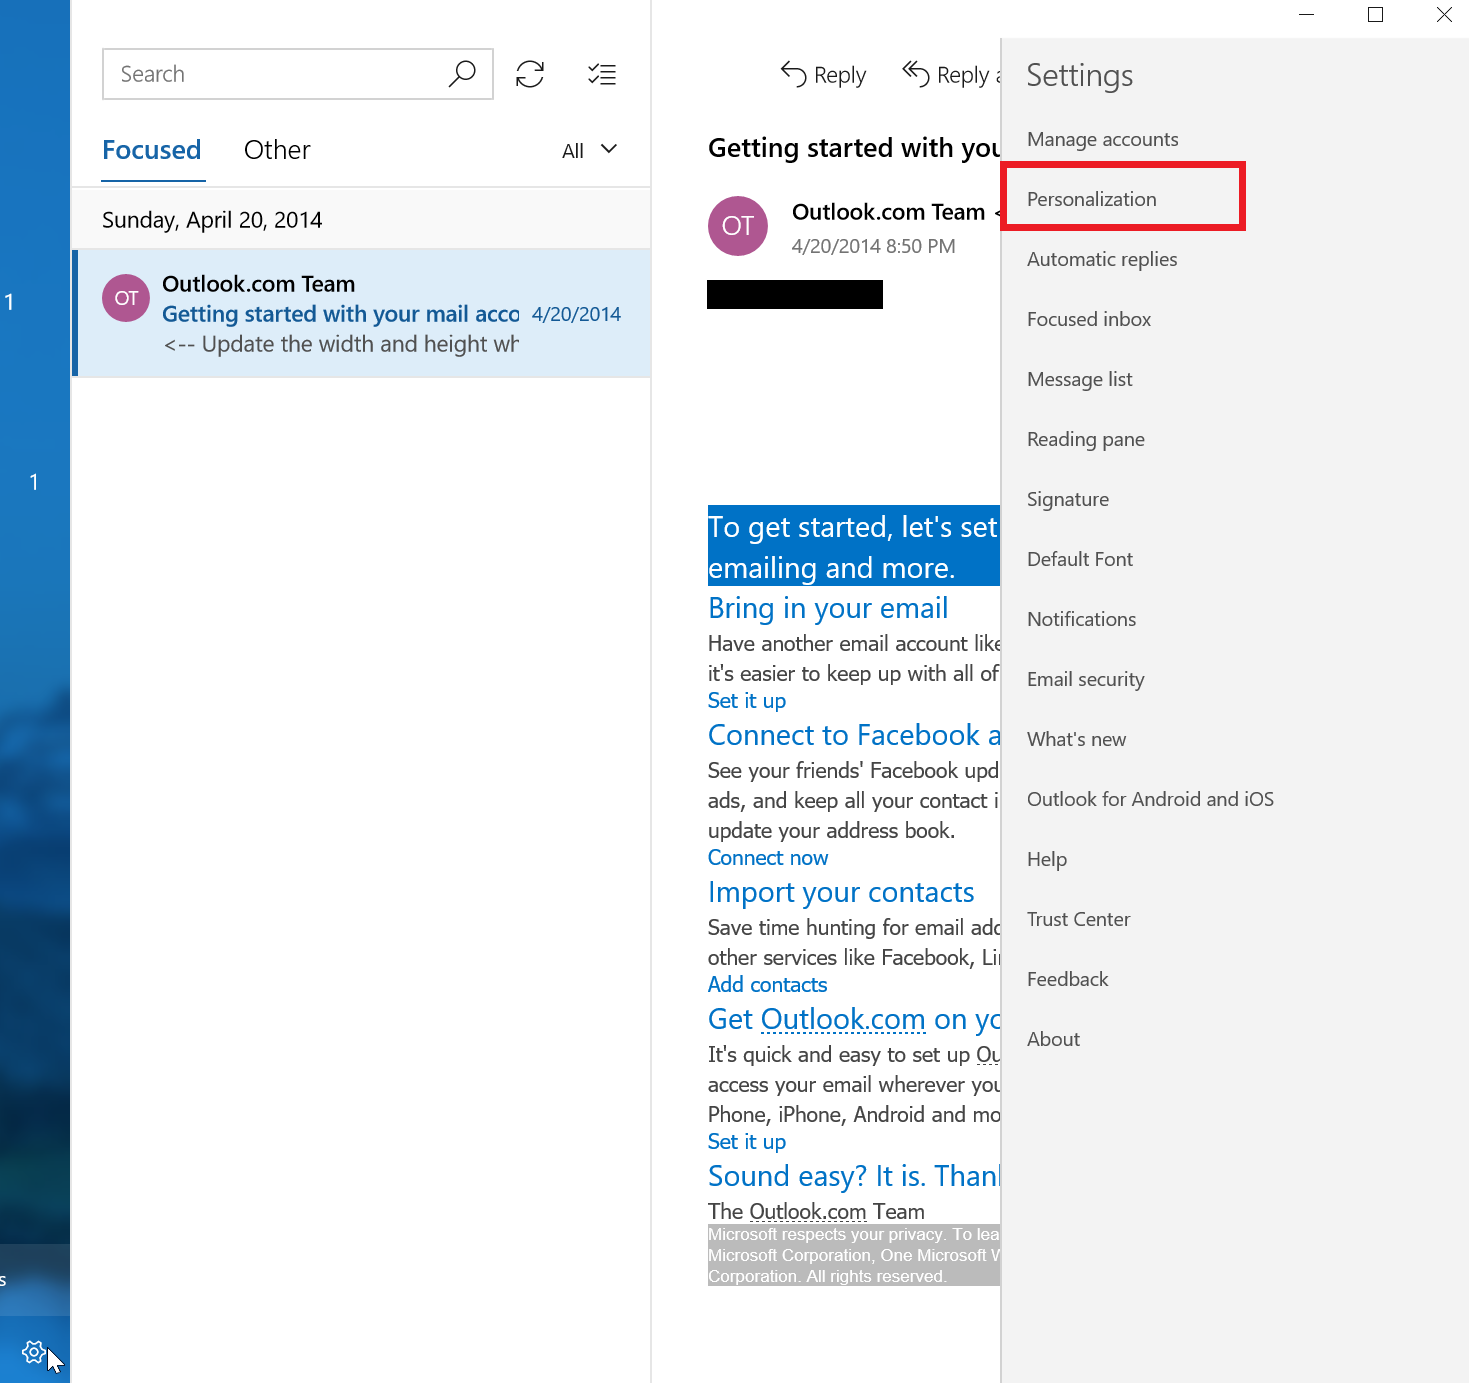
Task: Click the Getting started email subject heading
Action: 854,148
